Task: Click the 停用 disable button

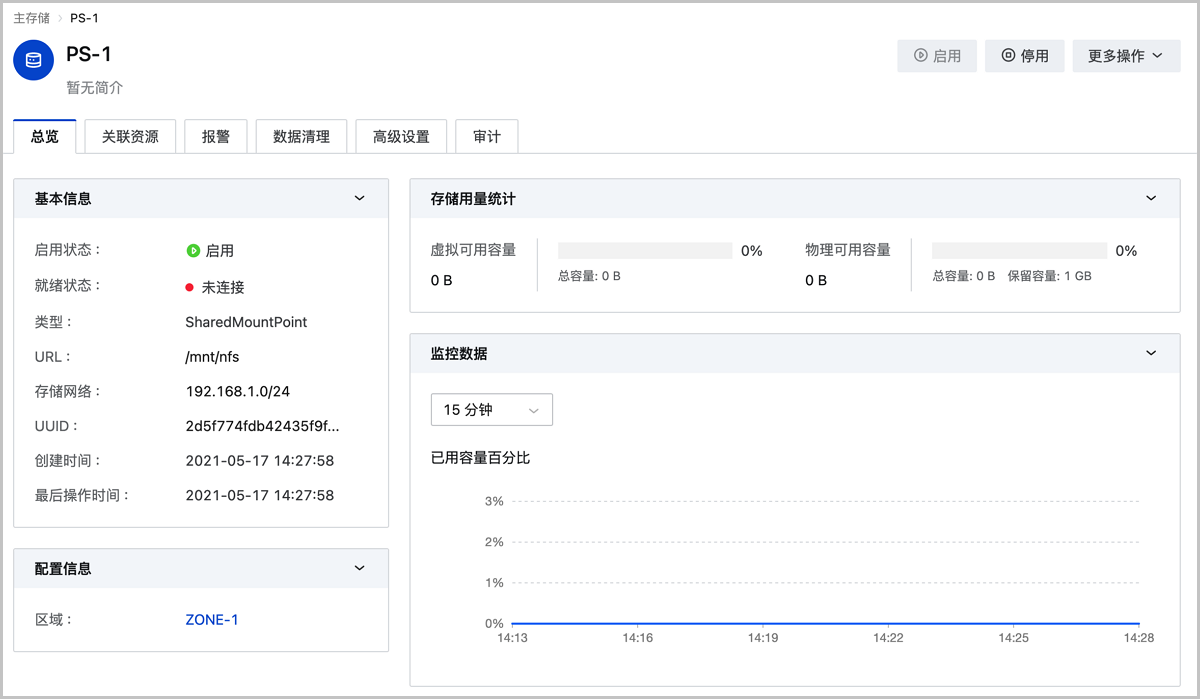Action: pos(1024,56)
